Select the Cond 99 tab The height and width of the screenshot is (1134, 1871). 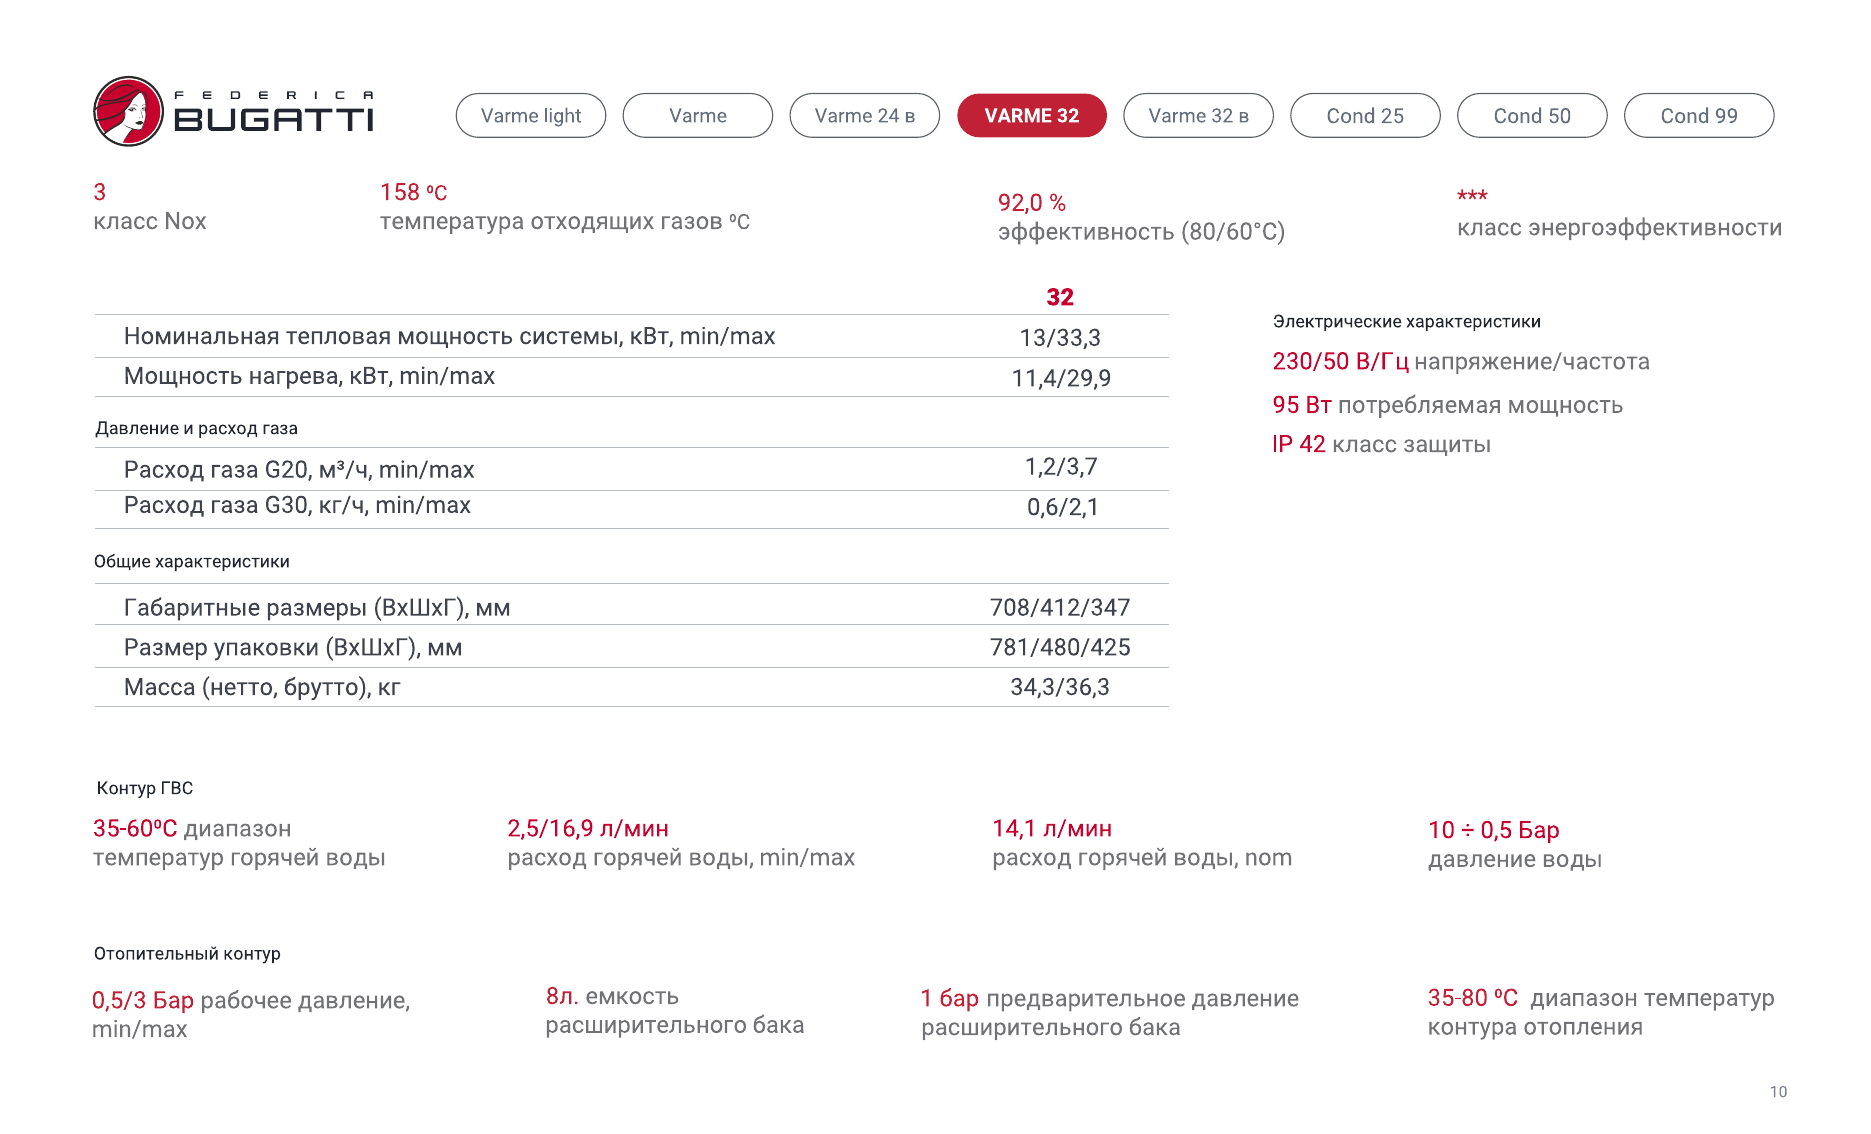pos(1699,116)
